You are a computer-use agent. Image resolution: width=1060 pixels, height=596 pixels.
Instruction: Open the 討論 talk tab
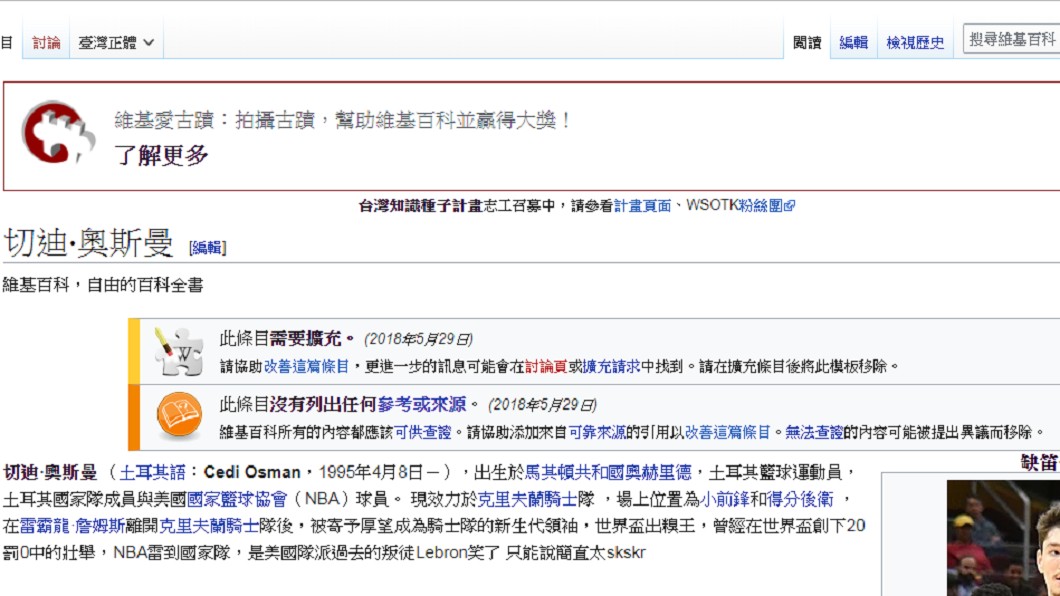click(46, 43)
